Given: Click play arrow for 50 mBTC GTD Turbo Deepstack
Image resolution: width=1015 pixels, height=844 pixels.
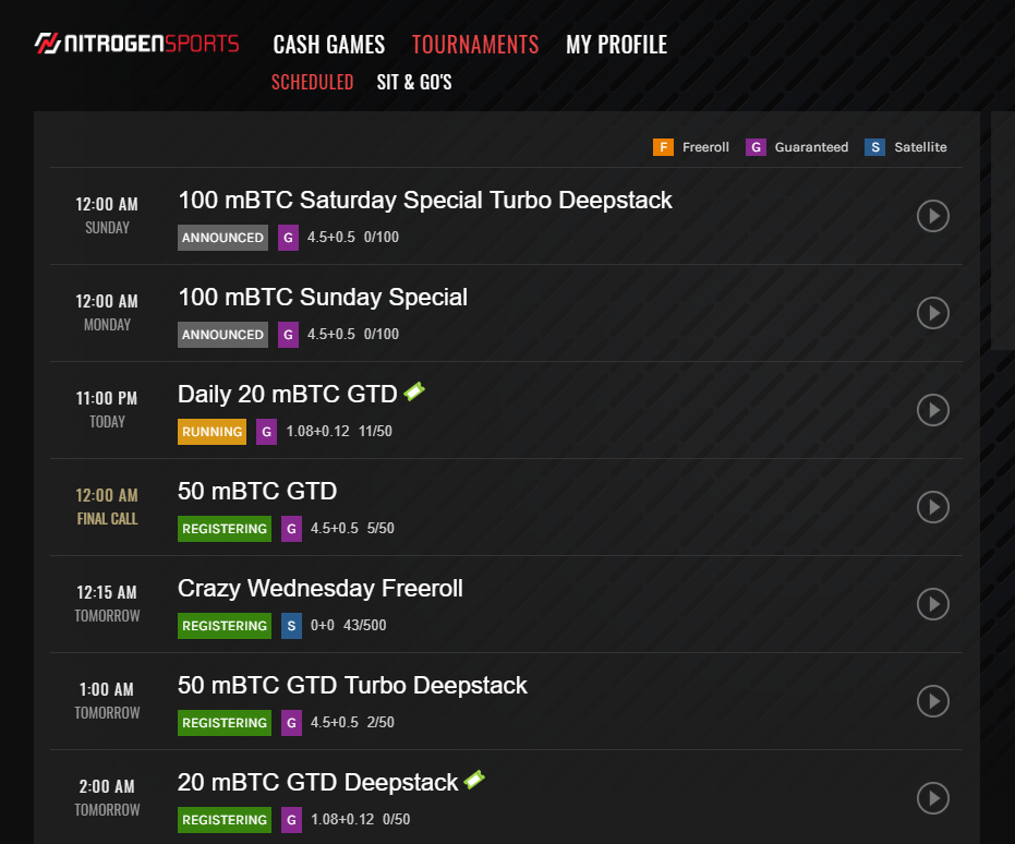Looking at the screenshot, I should (932, 701).
